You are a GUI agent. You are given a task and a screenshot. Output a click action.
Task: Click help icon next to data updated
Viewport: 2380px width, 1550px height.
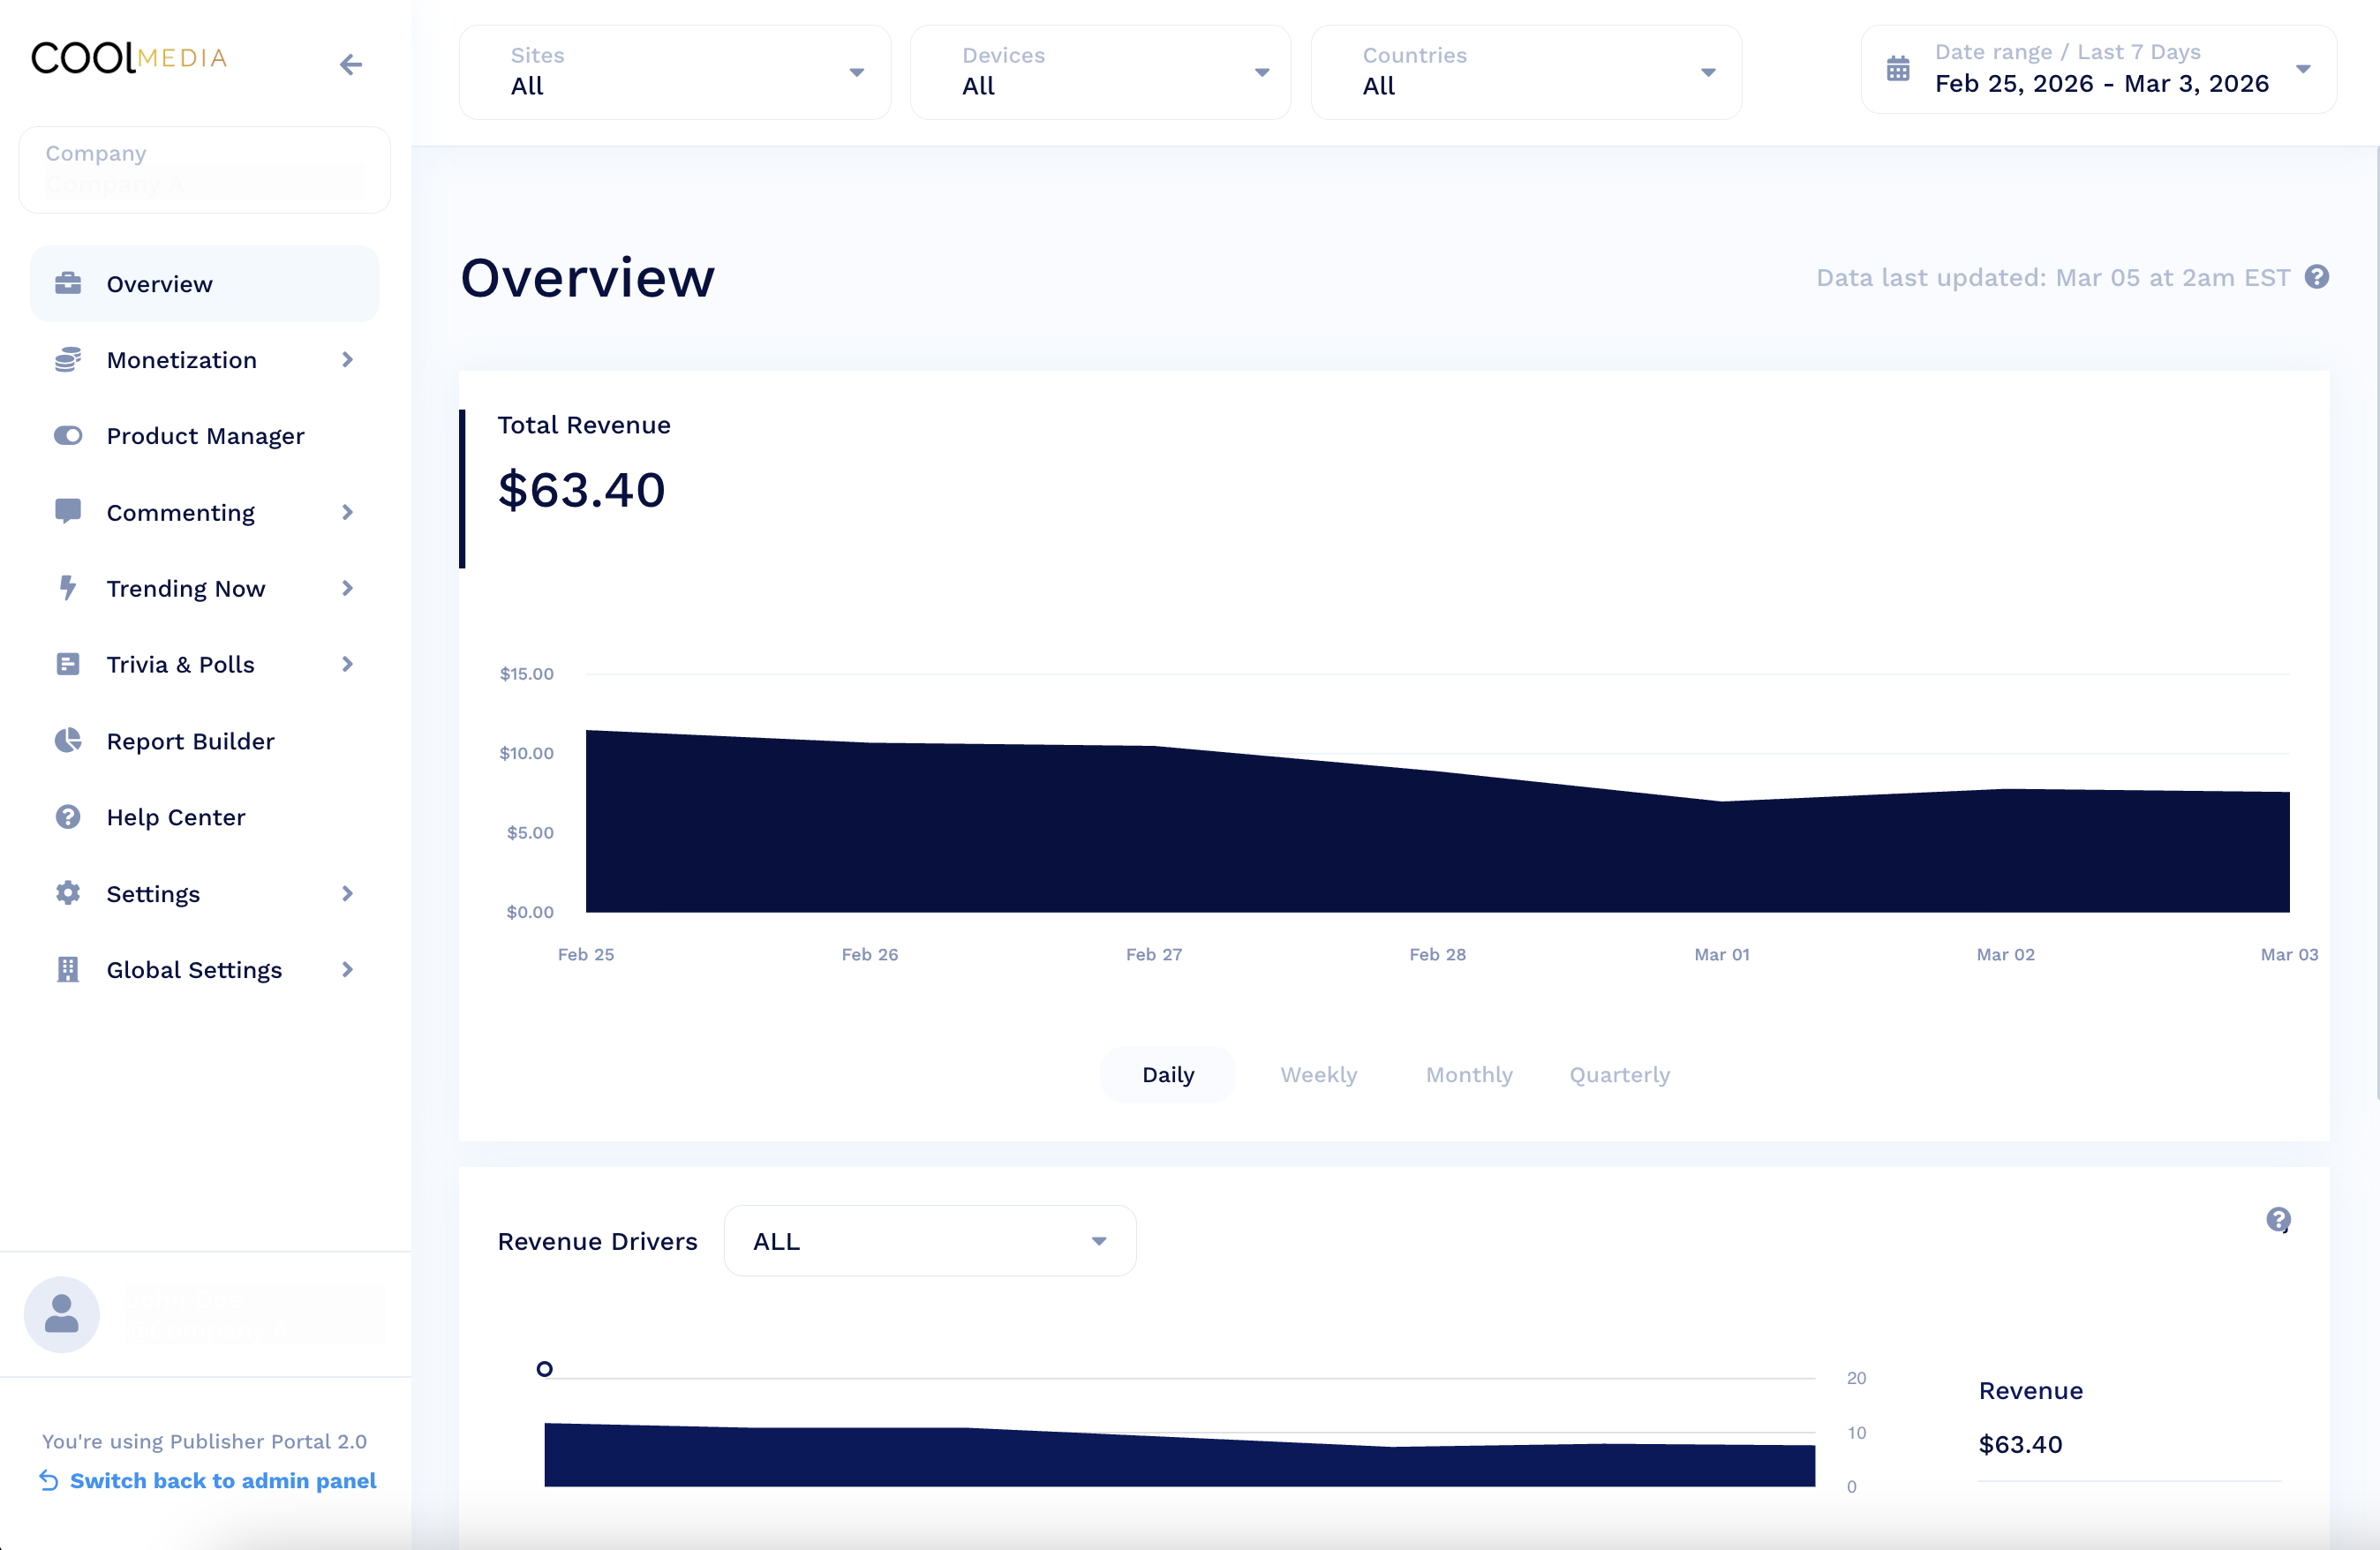(2317, 277)
